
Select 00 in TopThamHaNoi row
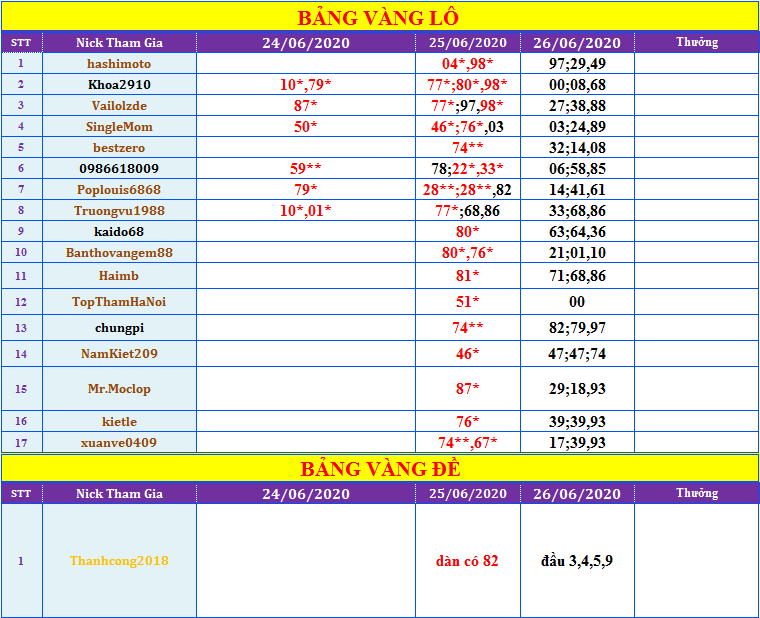pos(577,302)
